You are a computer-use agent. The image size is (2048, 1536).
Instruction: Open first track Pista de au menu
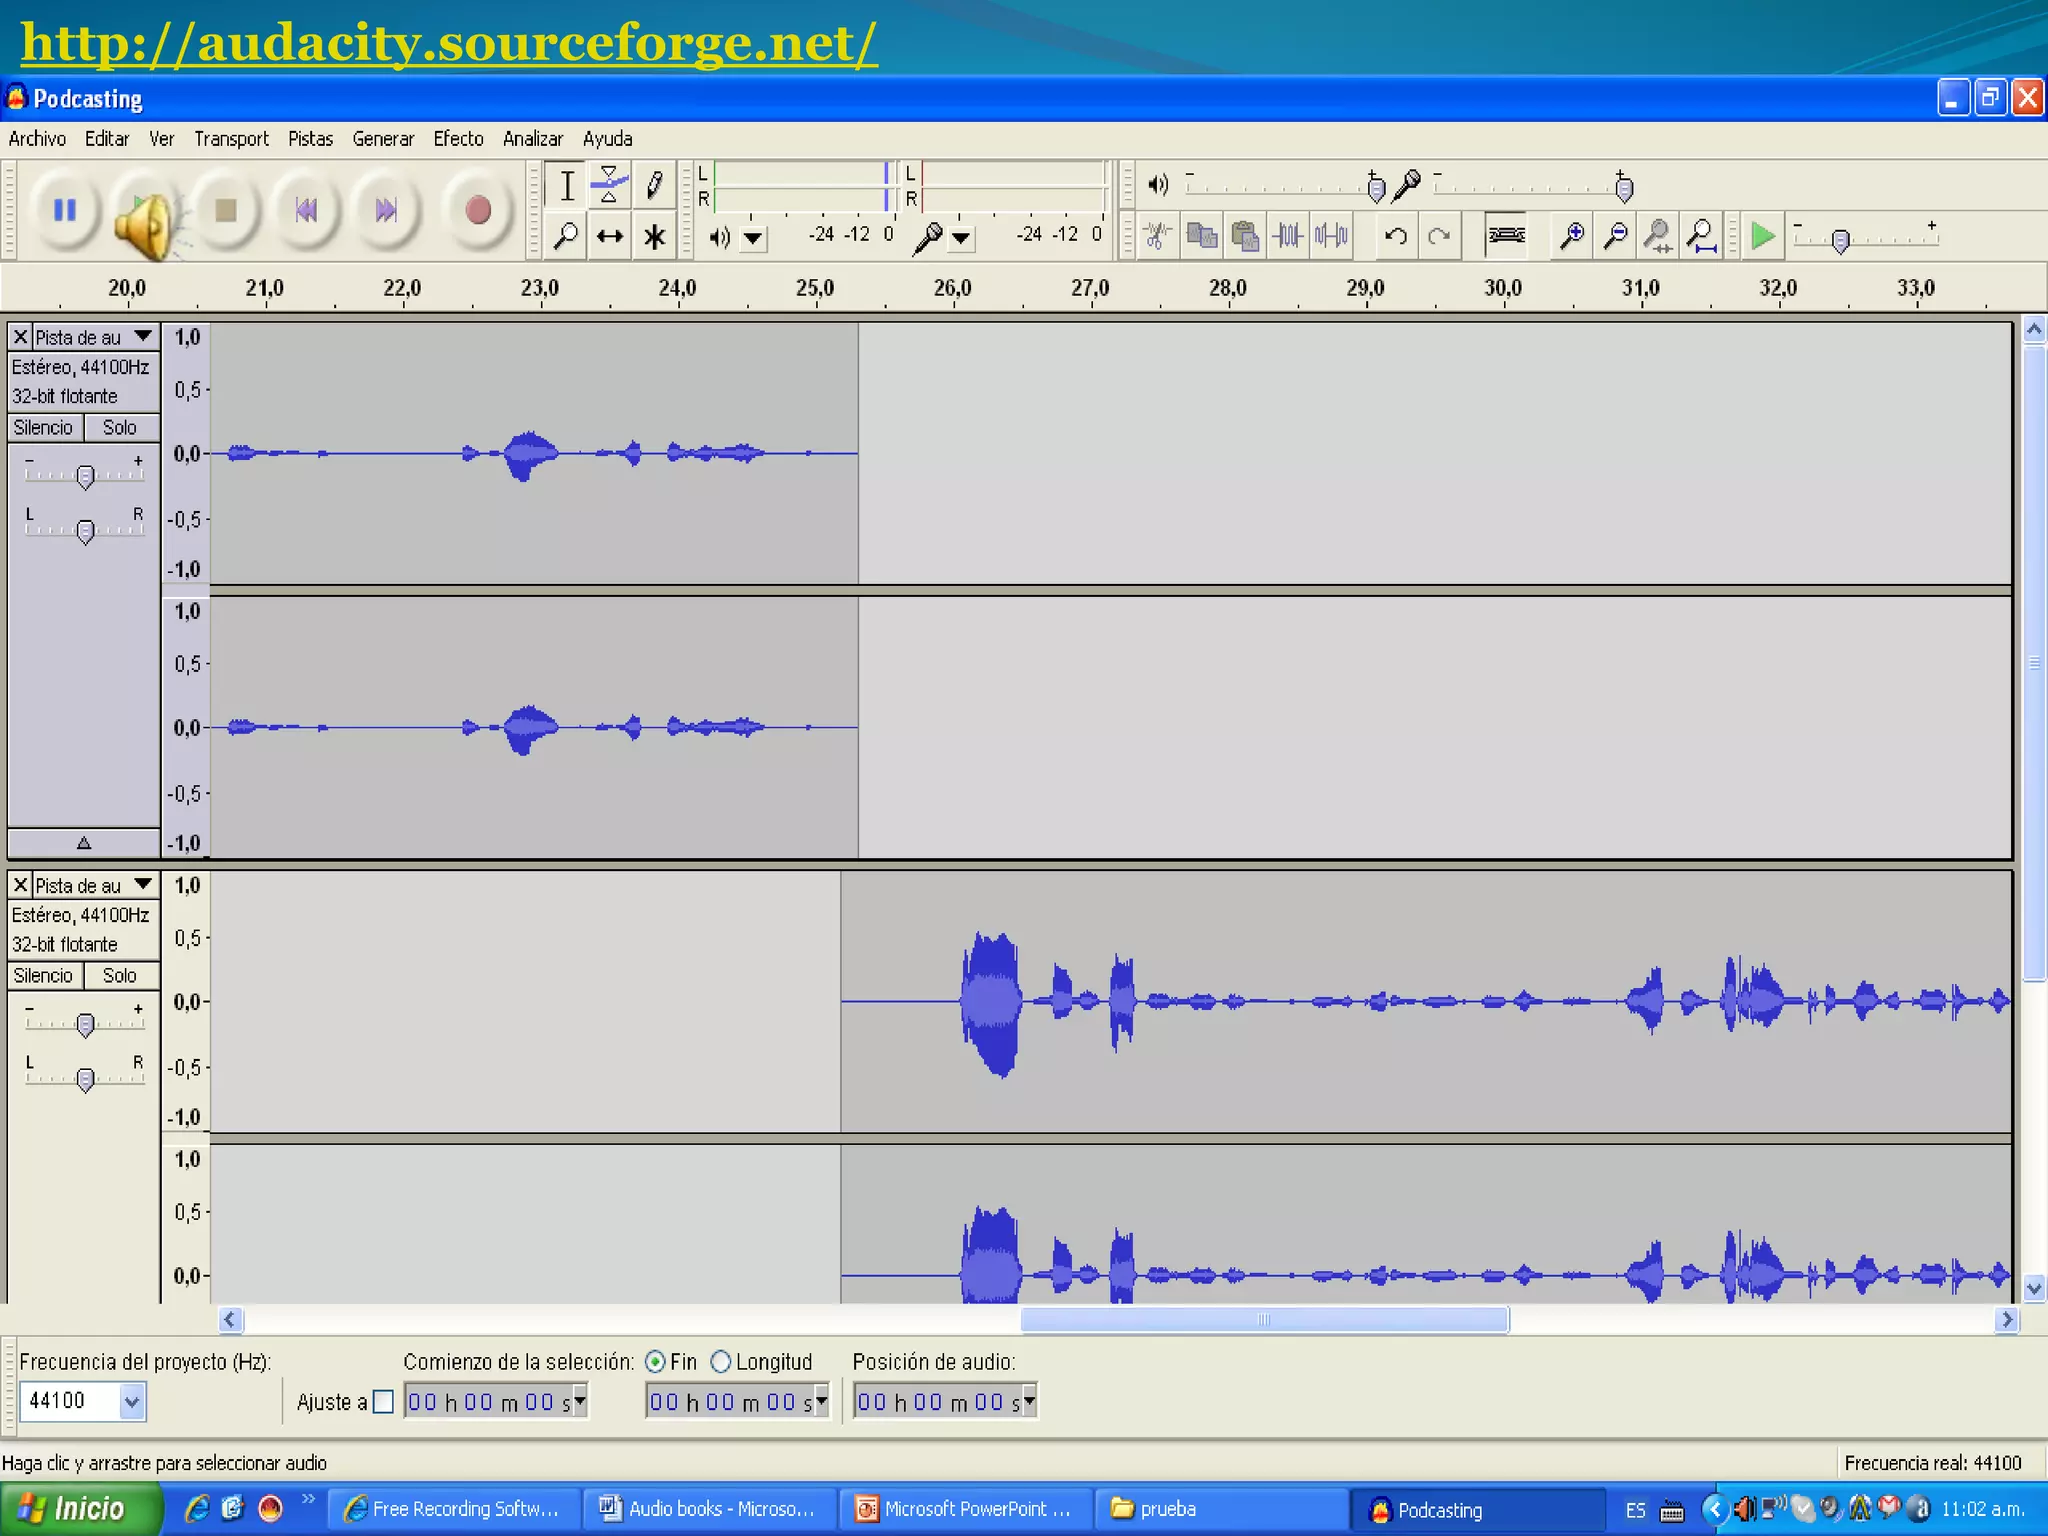pos(95,337)
